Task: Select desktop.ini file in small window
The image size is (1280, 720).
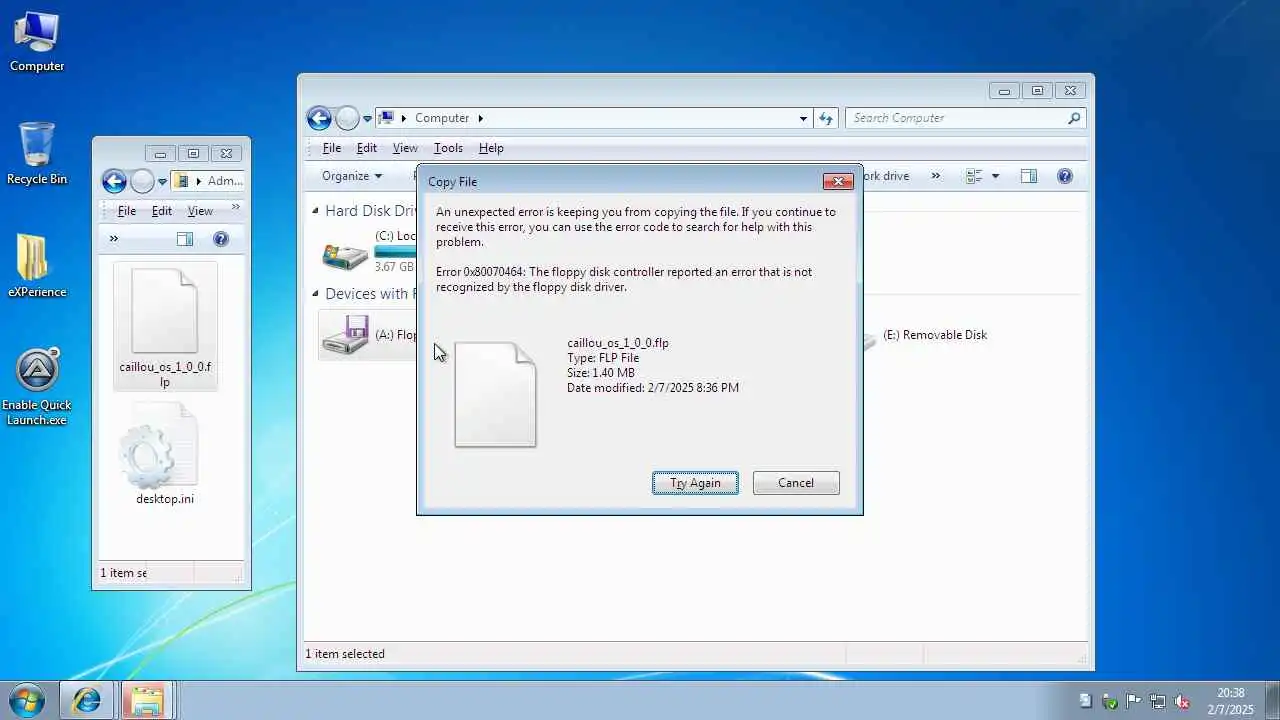Action: 165,455
